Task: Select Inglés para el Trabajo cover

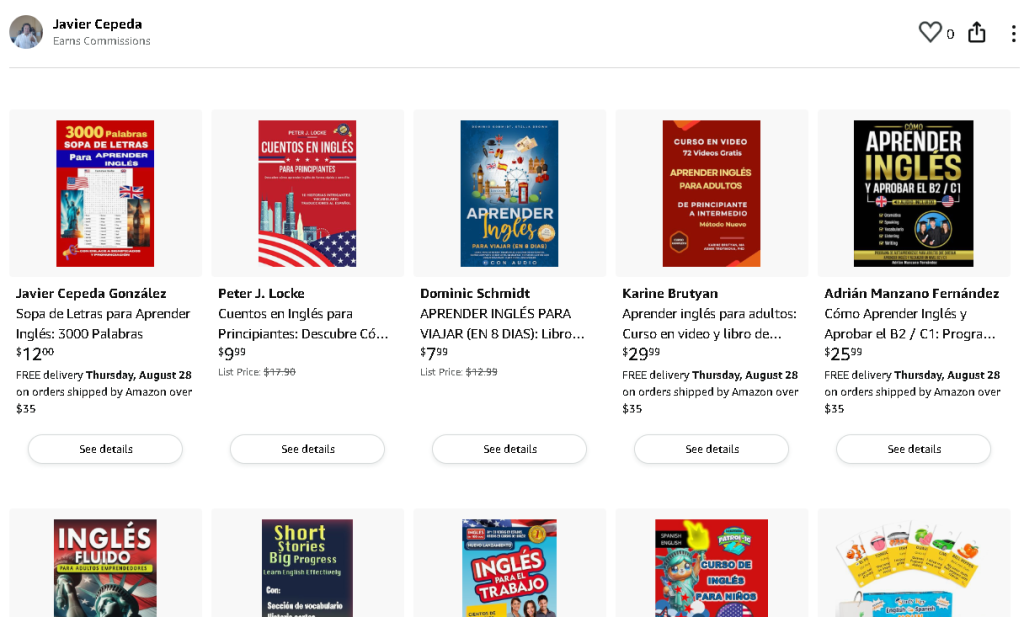Action: coord(509,568)
